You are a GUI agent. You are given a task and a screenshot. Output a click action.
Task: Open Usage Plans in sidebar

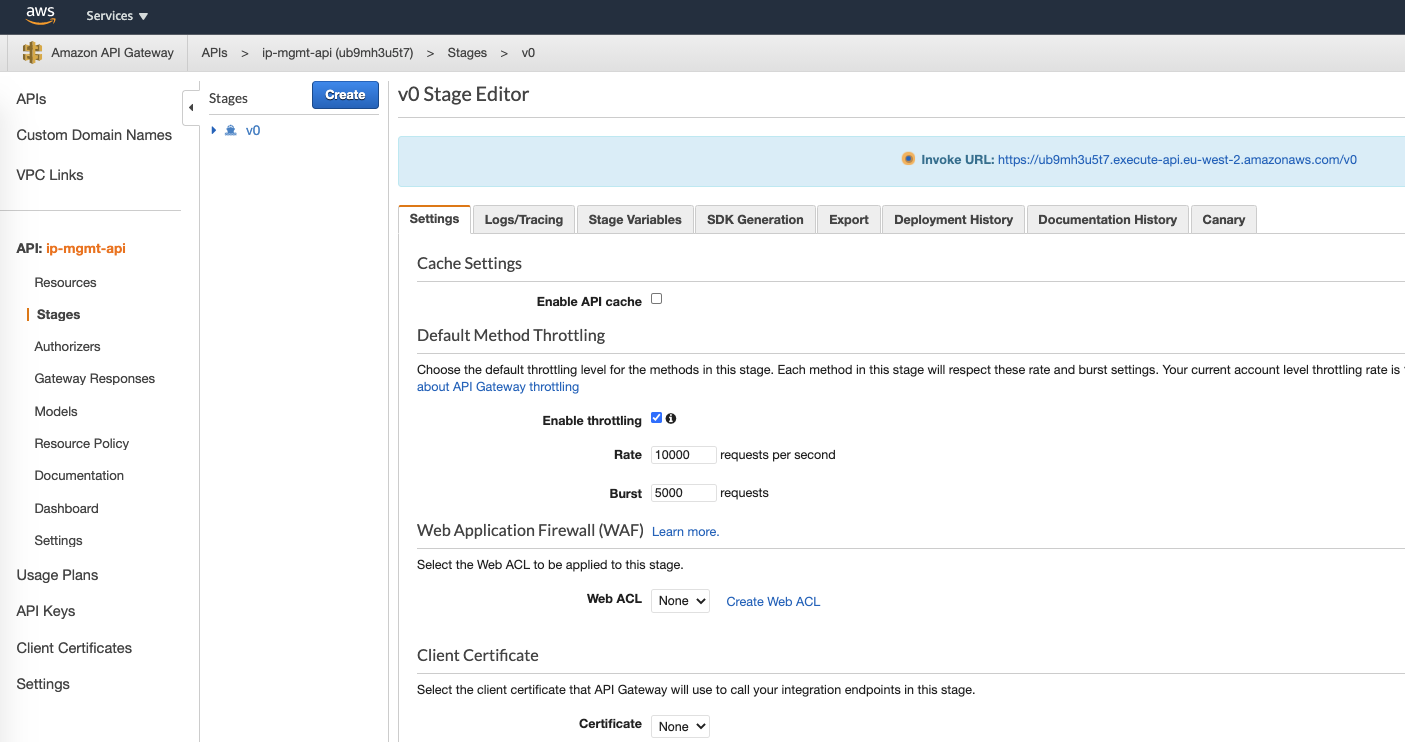click(x=57, y=575)
